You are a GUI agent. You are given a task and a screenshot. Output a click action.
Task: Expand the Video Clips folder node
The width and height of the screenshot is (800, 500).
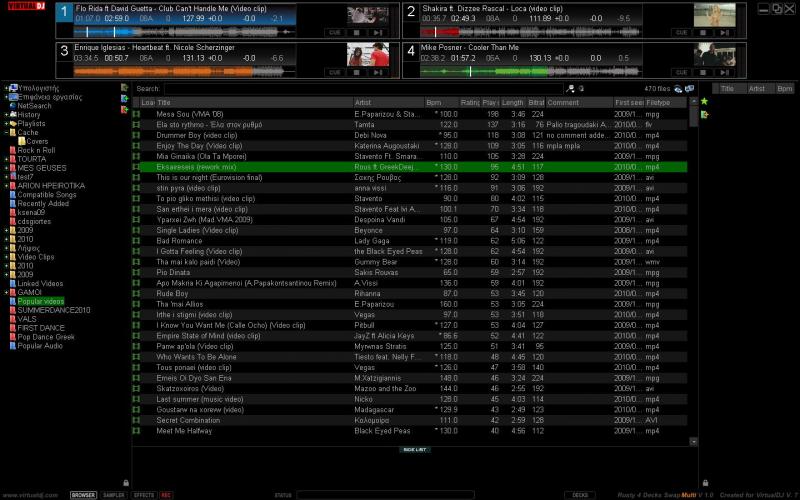pos(7,257)
